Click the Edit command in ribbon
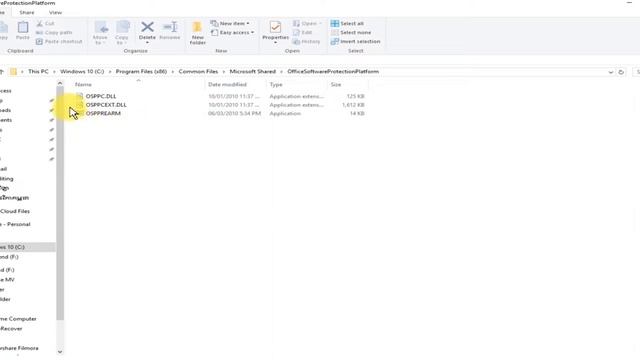 pyautogui.click(x=303, y=33)
